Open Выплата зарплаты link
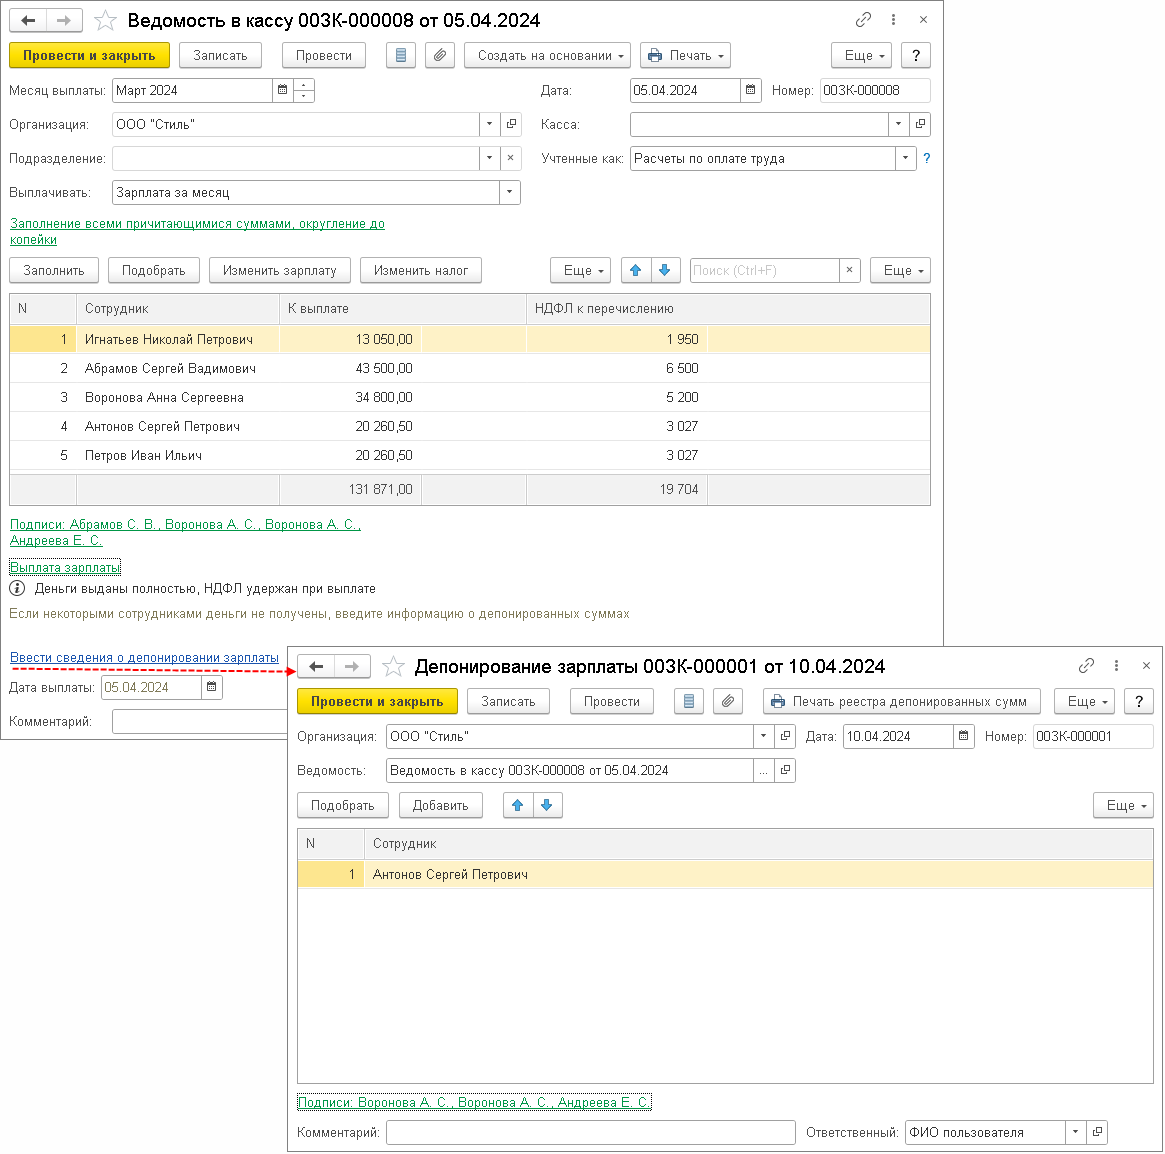Viewport: 1165px width, 1154px height. point(65,567)
